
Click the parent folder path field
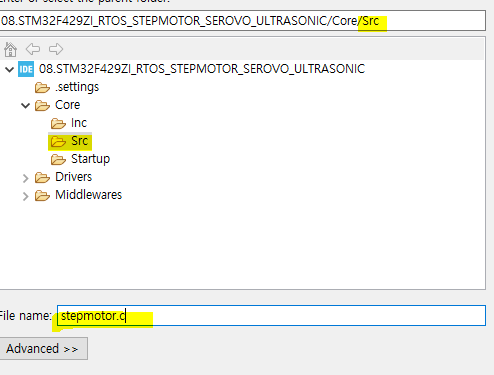[242, 21]
